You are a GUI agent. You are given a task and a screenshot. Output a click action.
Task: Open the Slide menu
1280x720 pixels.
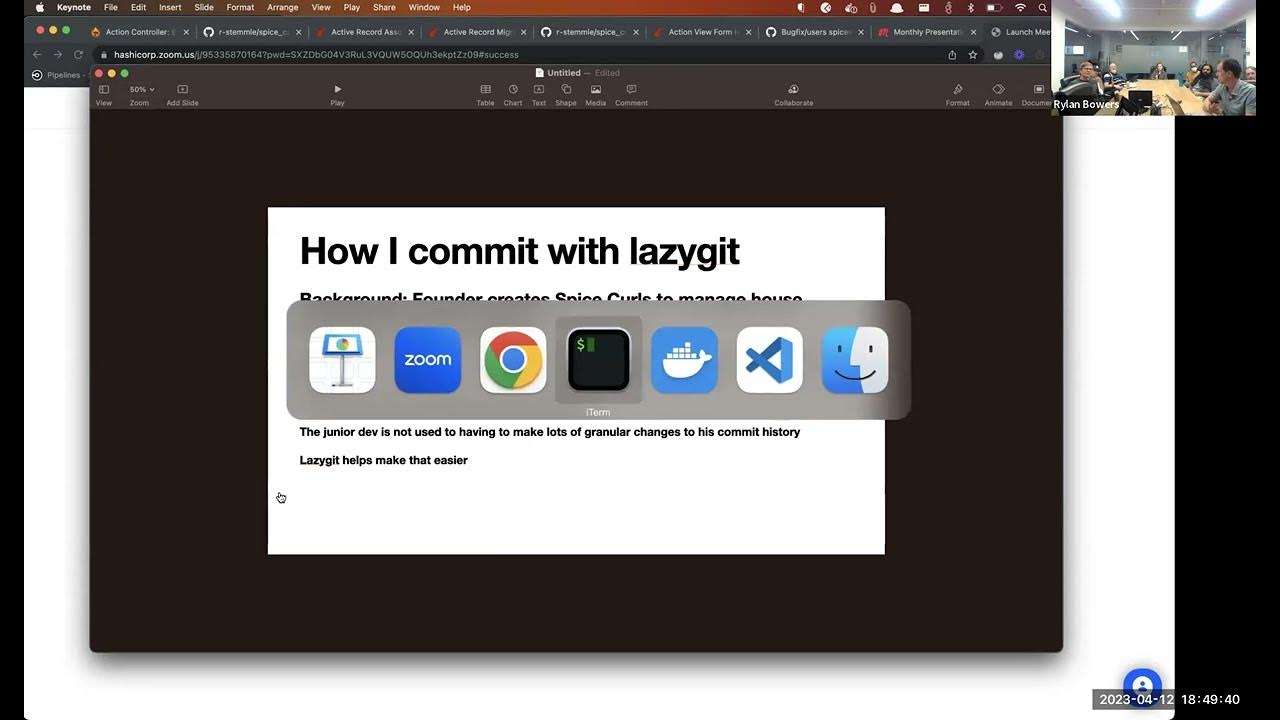tap(204, 7)
